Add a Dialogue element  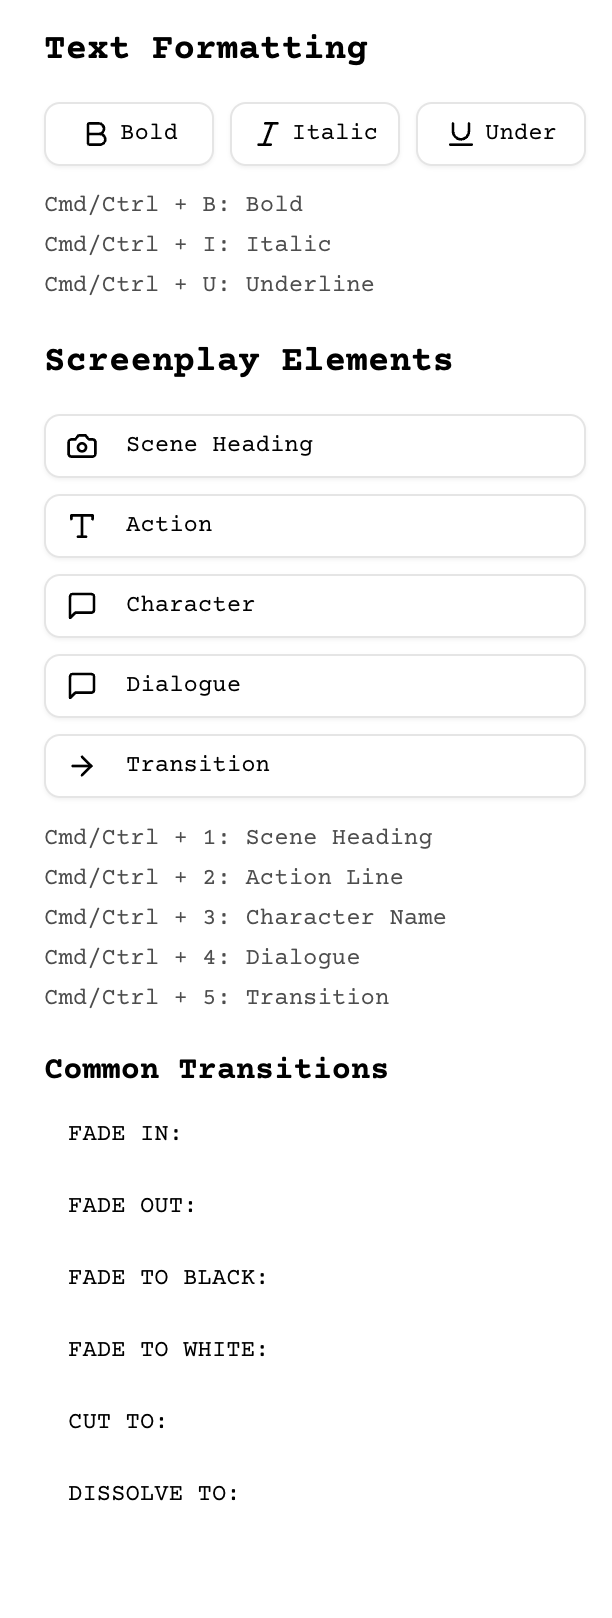coord(315,686)
